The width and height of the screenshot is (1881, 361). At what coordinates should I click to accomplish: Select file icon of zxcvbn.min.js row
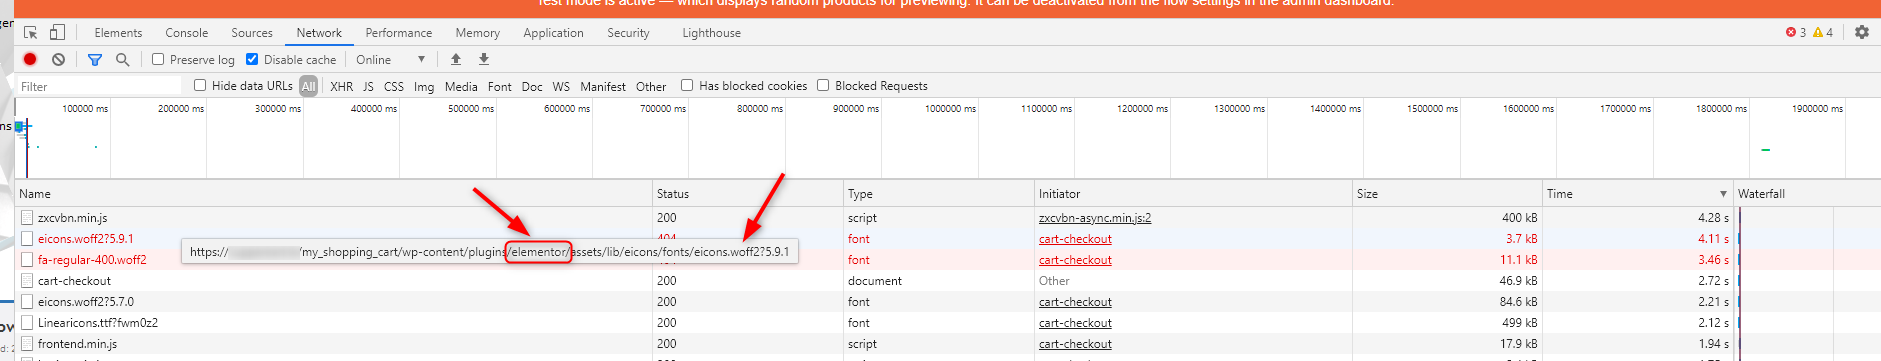pos(27,217)
